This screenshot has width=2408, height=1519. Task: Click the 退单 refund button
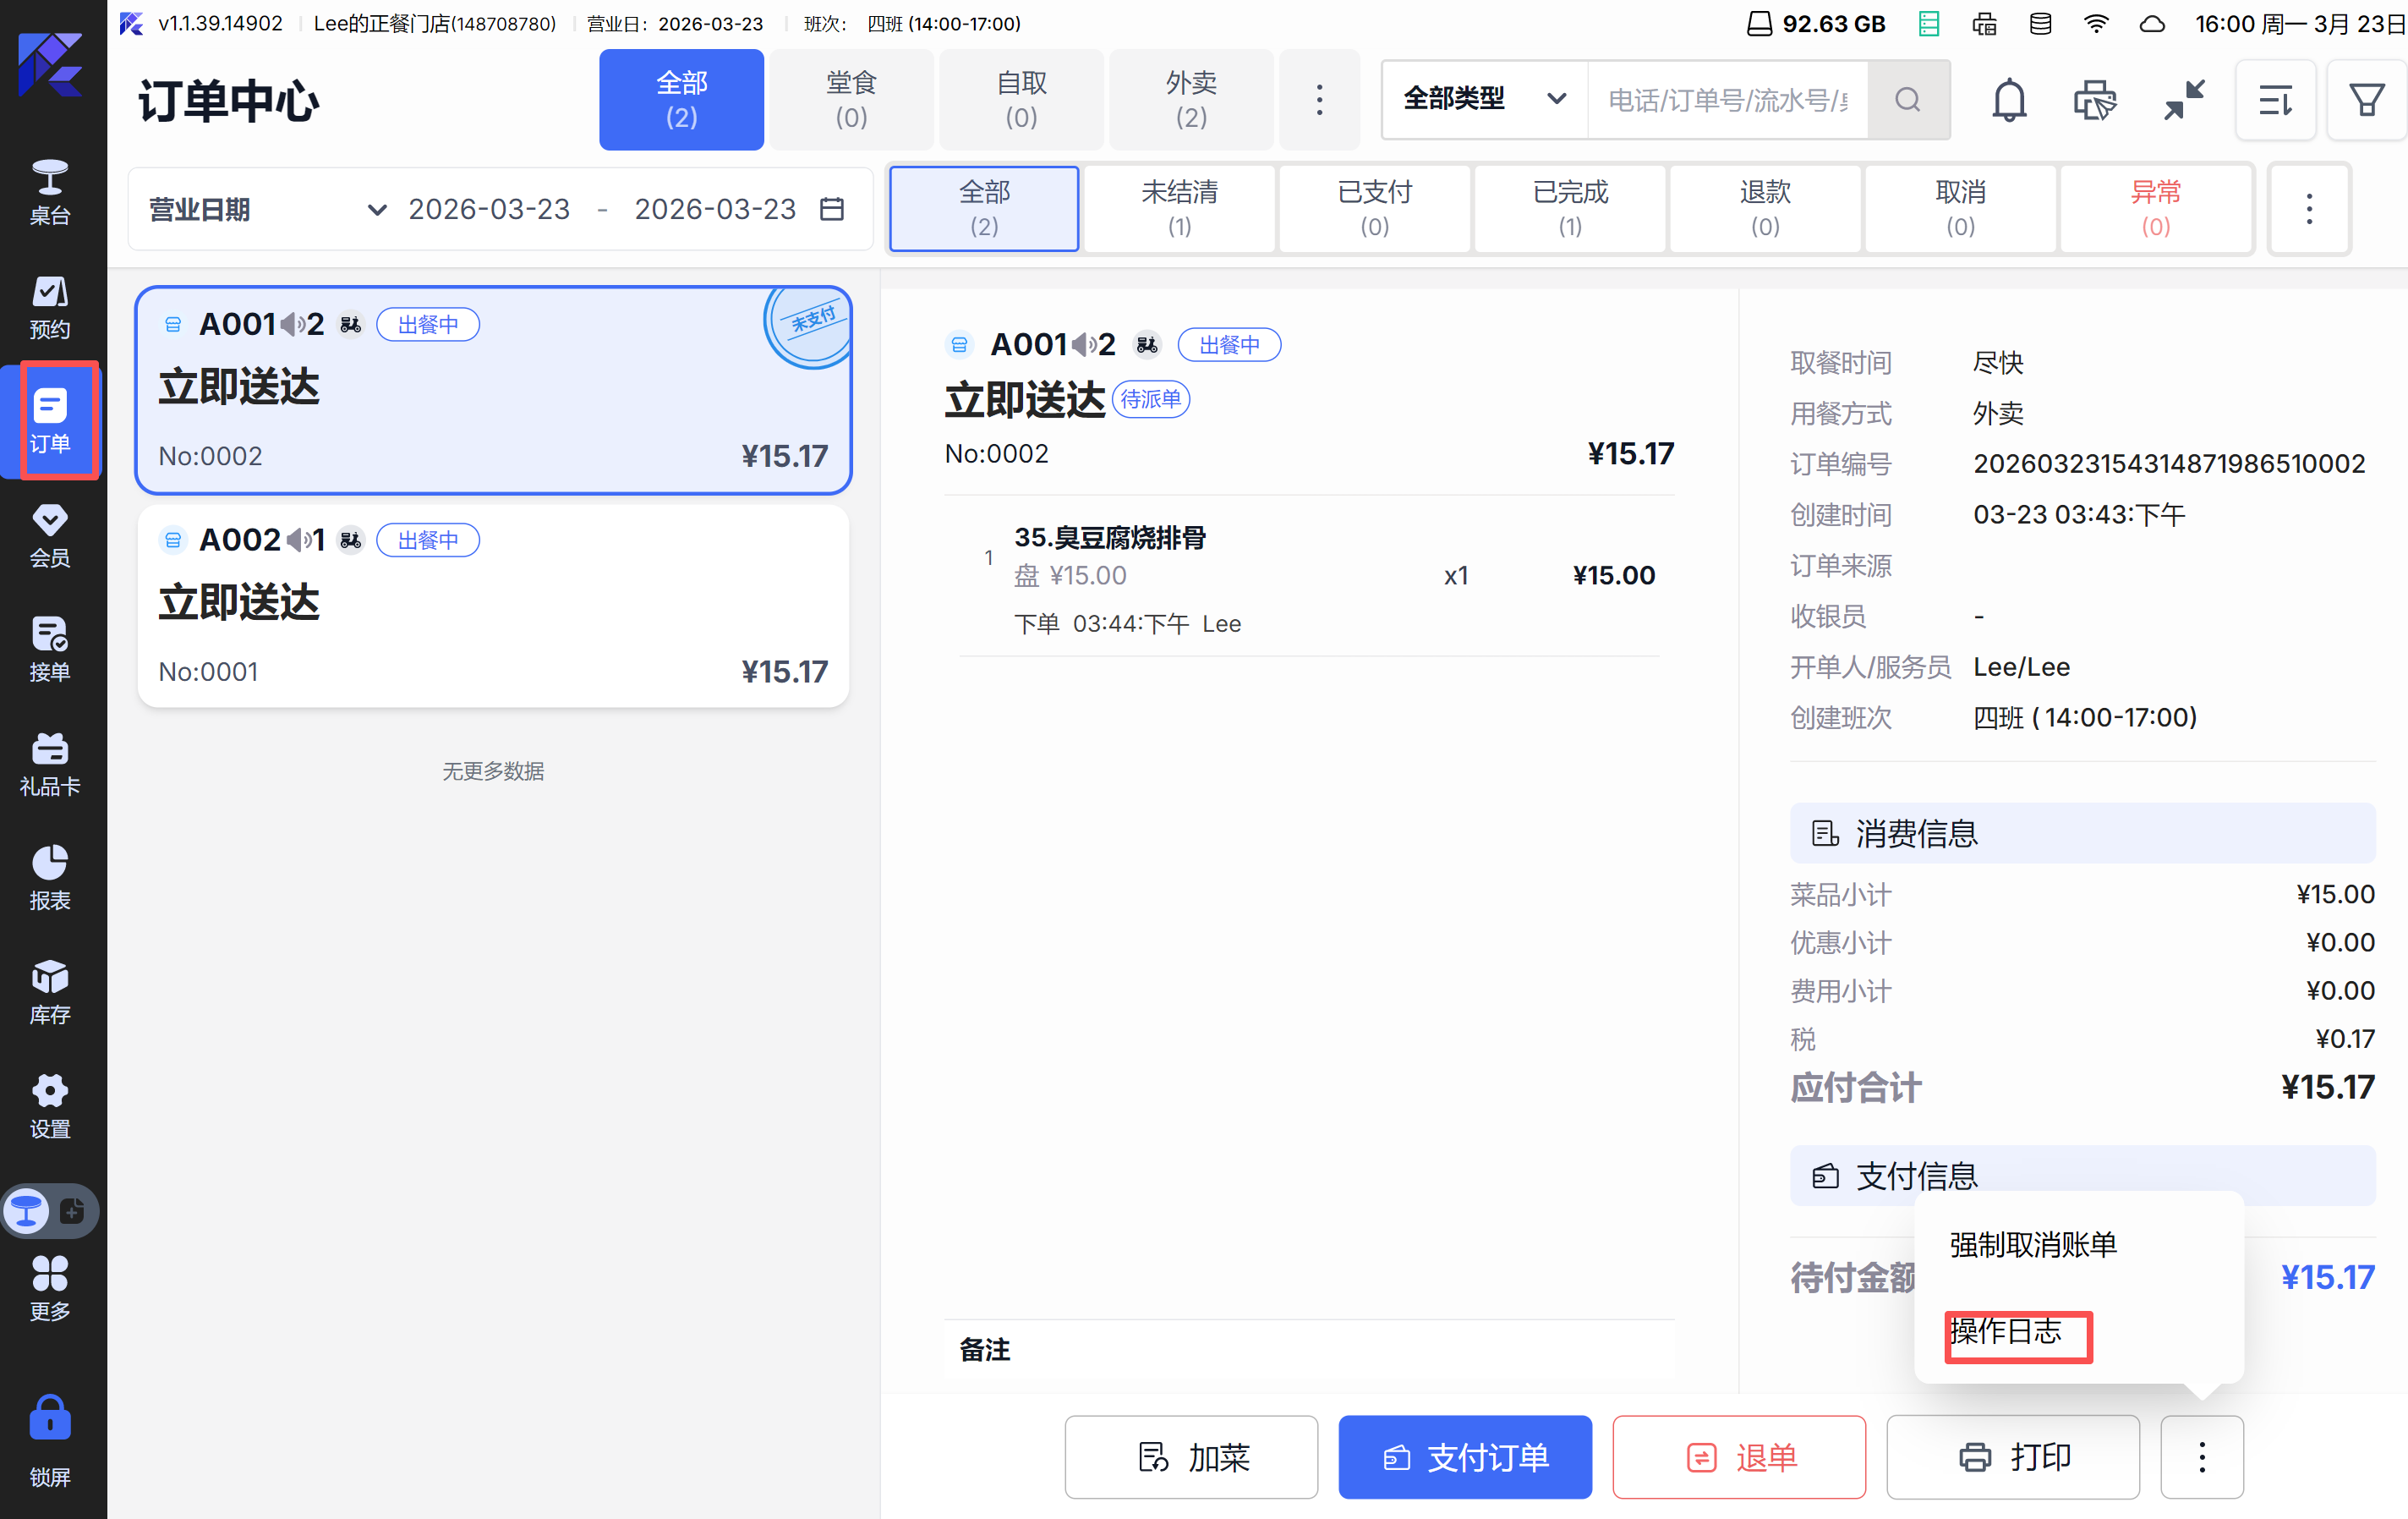pyautogui.click(x=1738, y=1457)
